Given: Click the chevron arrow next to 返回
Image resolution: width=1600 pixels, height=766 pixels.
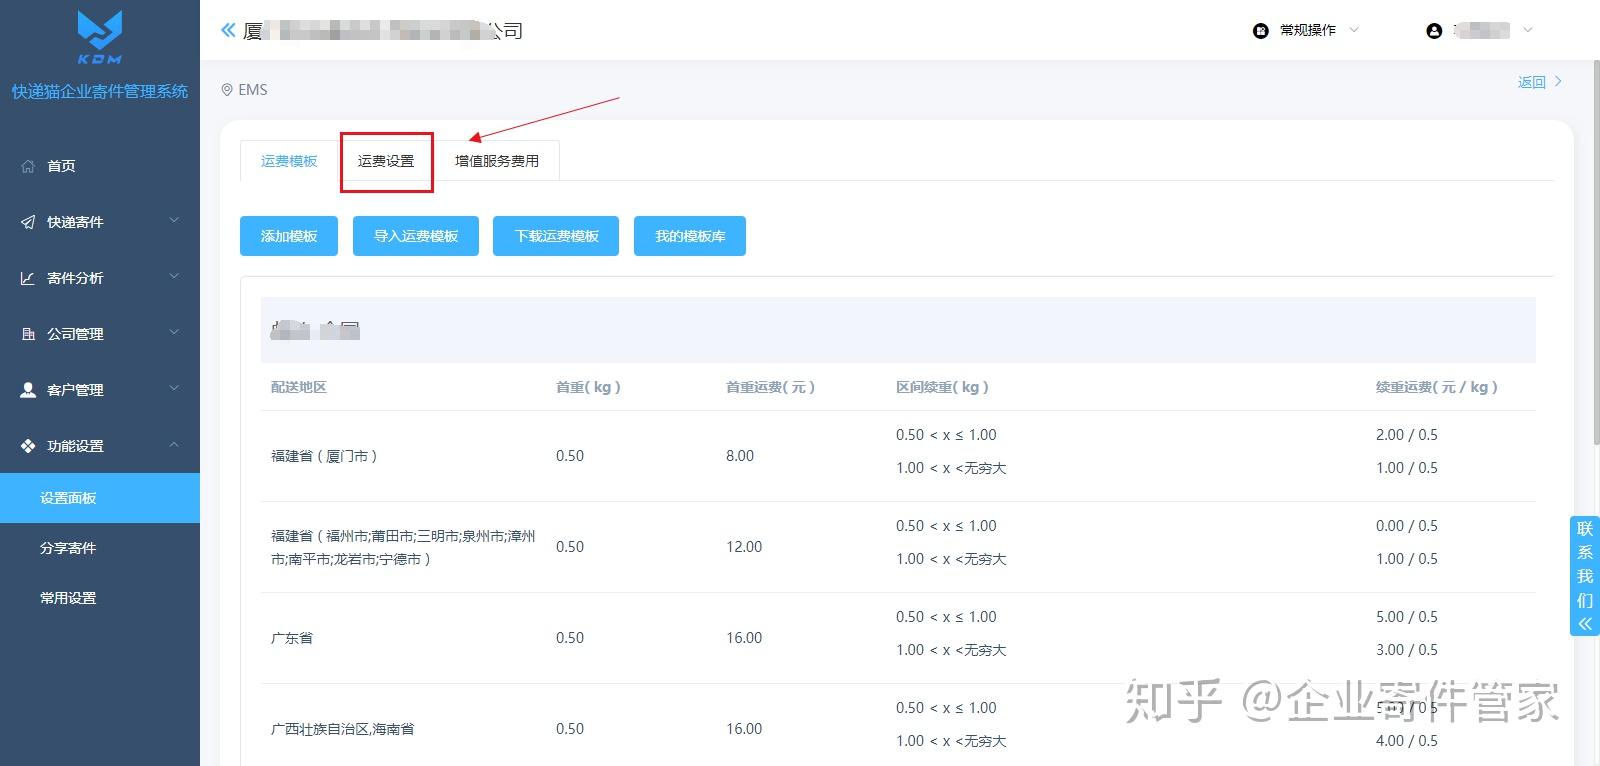Looking at the screenshot, I should (1558, 82).
